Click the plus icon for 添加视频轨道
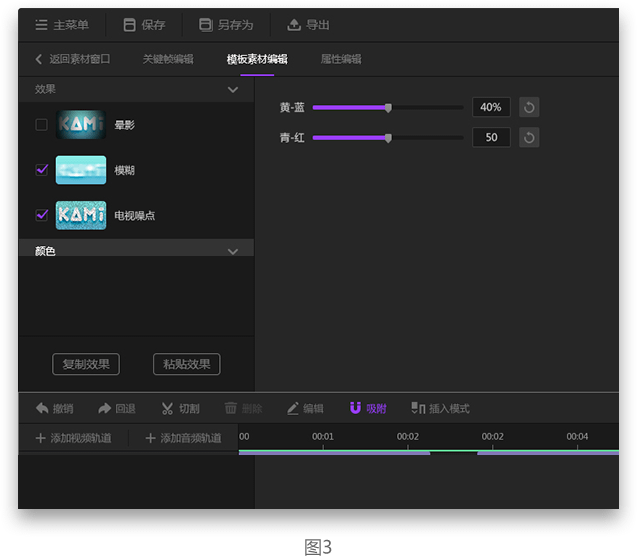 point(41,438)
